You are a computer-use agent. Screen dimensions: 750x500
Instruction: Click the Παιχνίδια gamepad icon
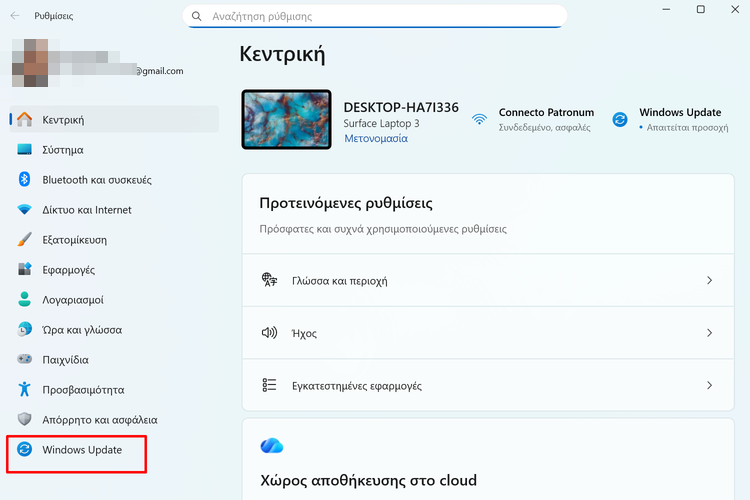(x=25, y=360)
